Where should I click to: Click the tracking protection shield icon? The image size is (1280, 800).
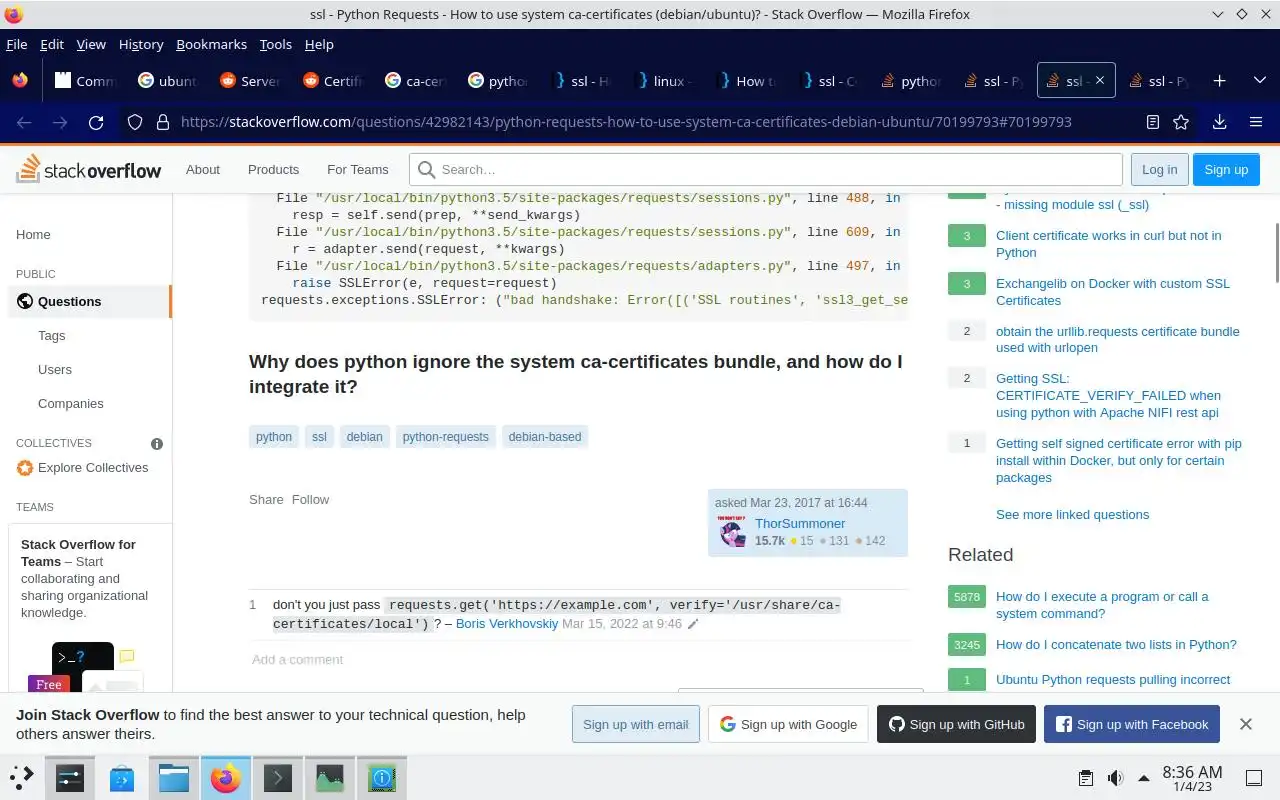(135, 122)
